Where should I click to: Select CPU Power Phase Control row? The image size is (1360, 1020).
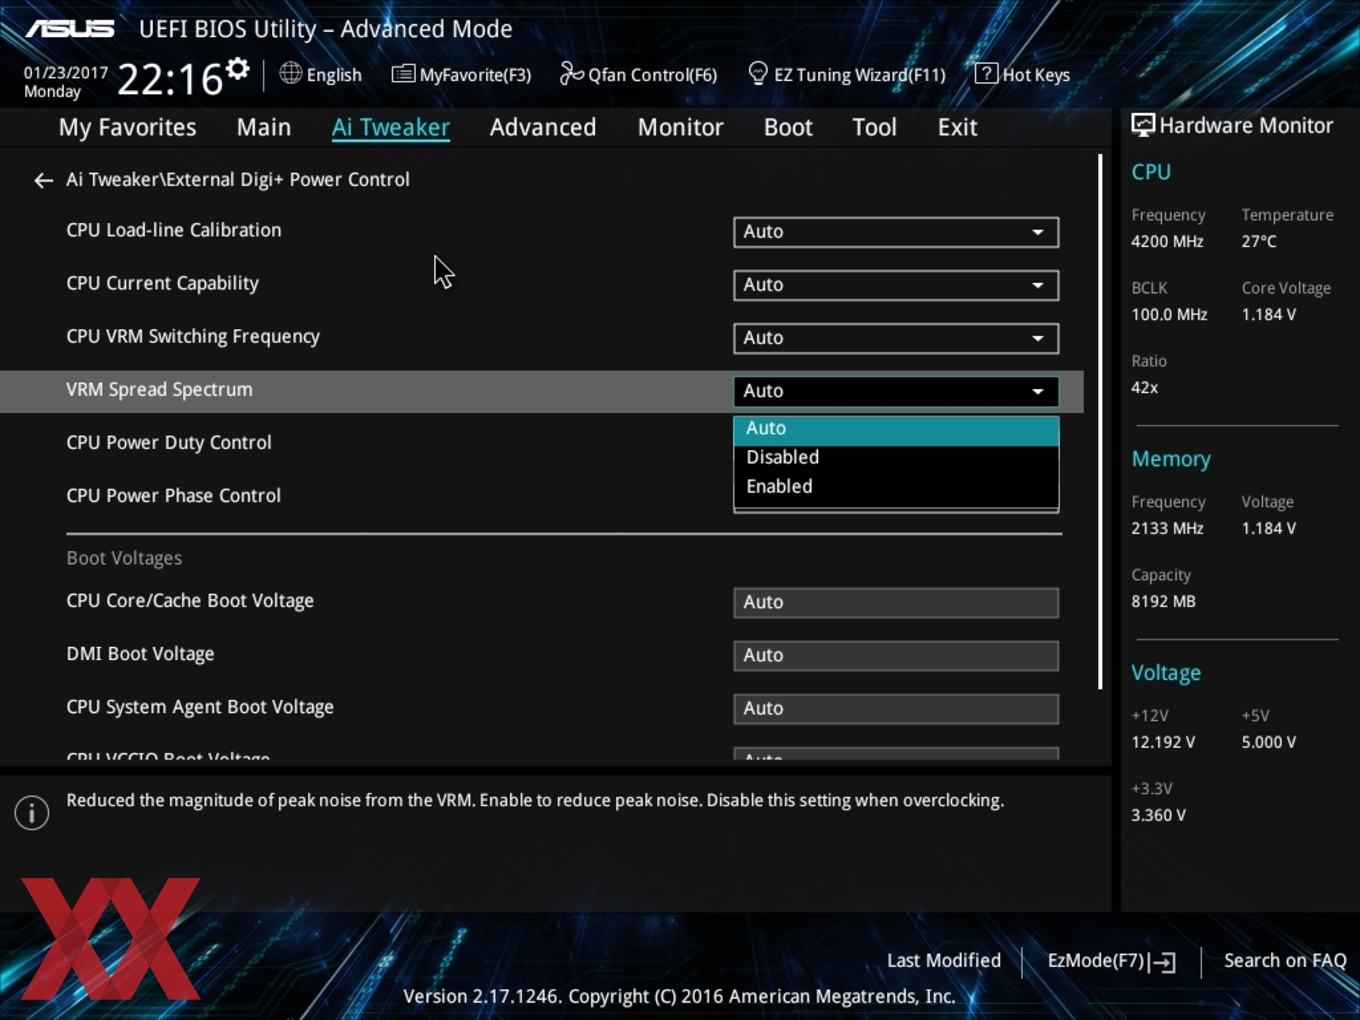pyautogui.click(x=173, y=495)
